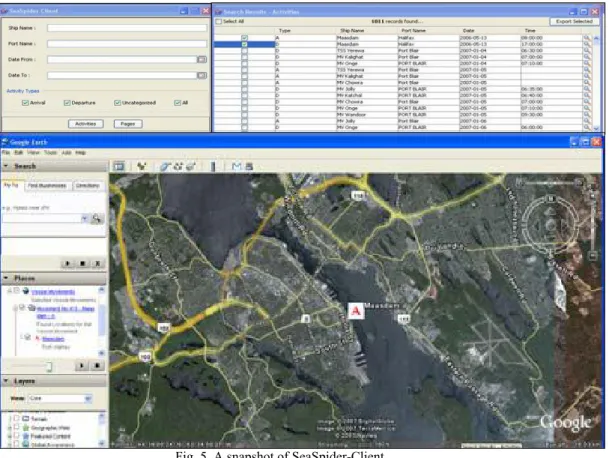
Task: Click the Featured Content layer icon
Action: click(26, 436)
